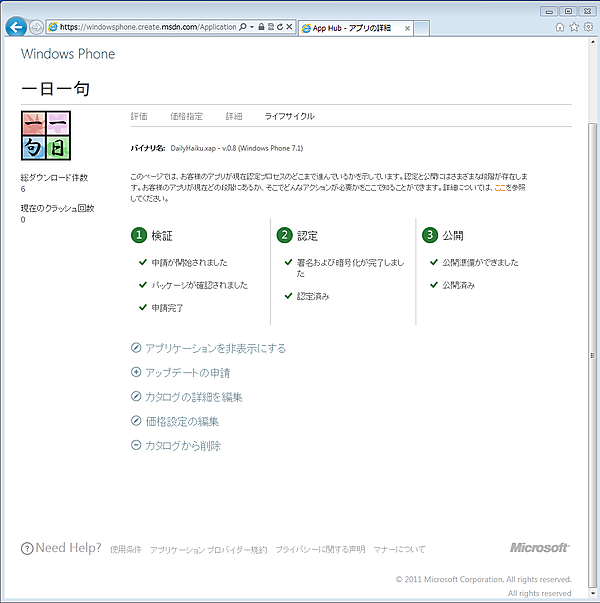Click the binary name text DailyHaiku.xap - v.0.8
The image size is (600, 603).
(x=237, y=148)
